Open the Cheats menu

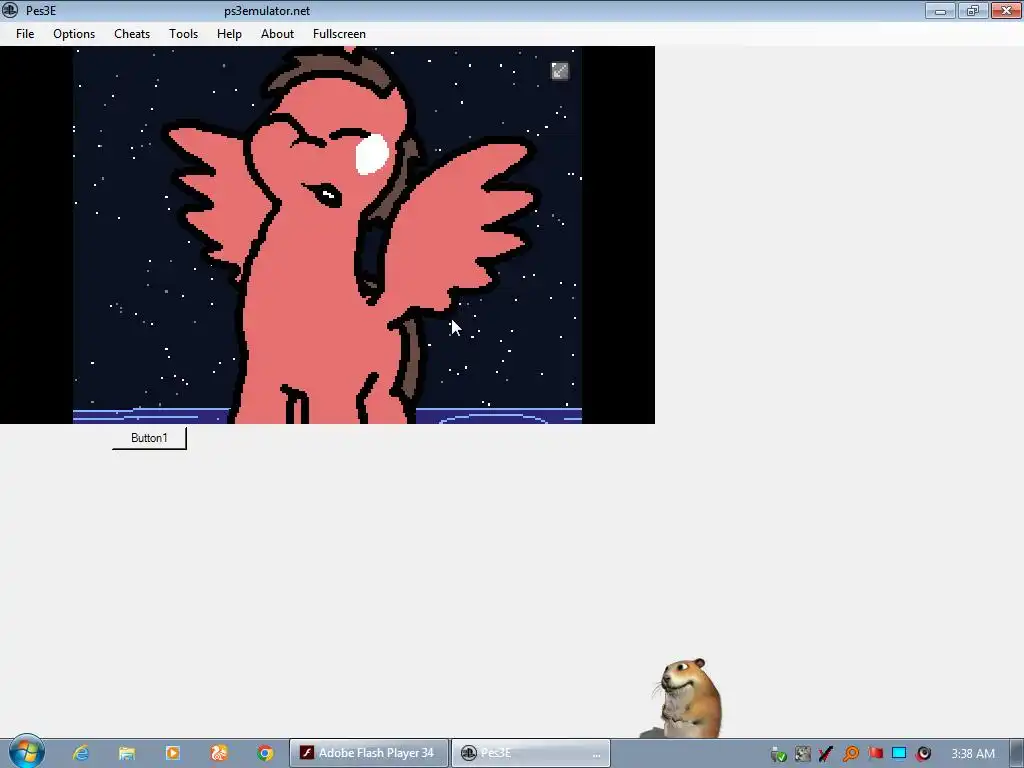click(x=132, y=34)
